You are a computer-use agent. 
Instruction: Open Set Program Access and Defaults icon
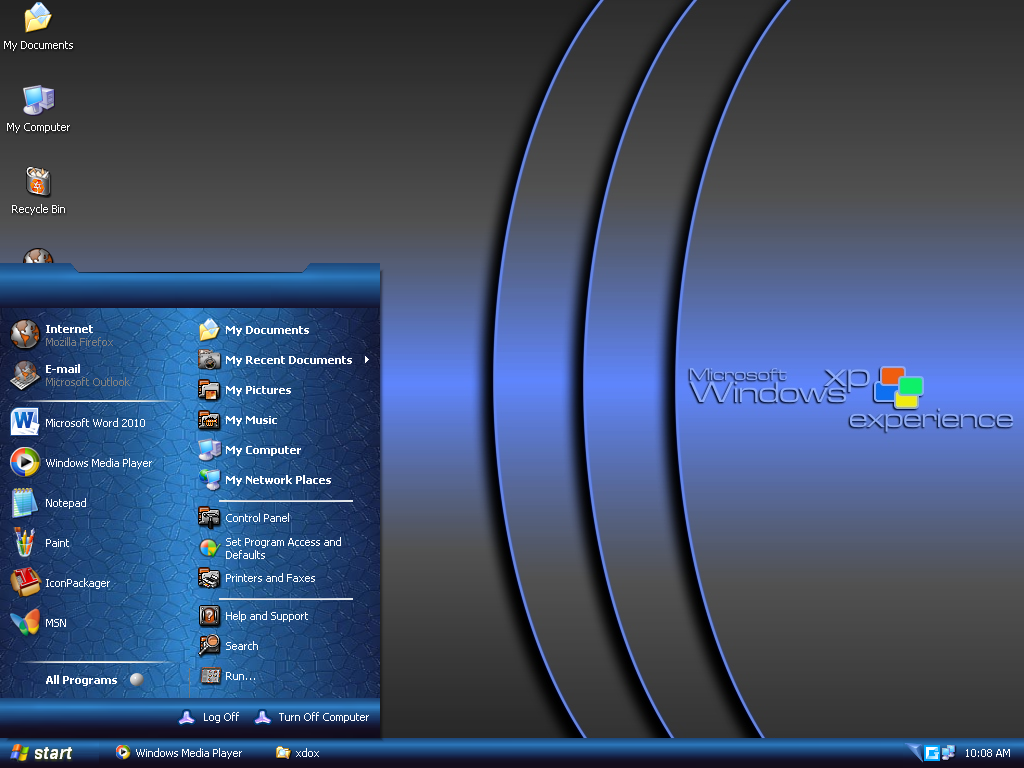(209, 548)
